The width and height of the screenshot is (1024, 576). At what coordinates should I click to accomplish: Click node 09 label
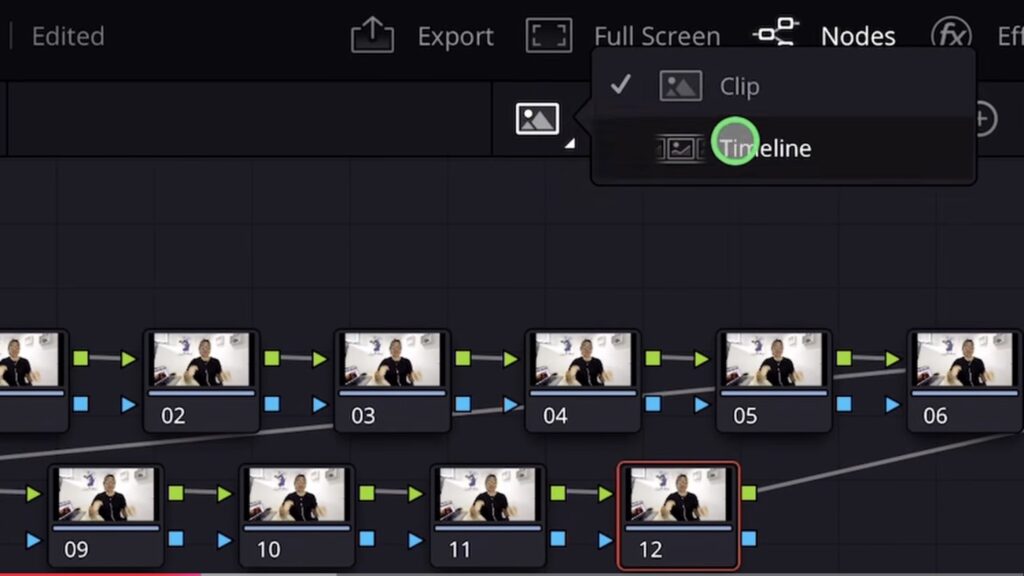coord(77,549)
